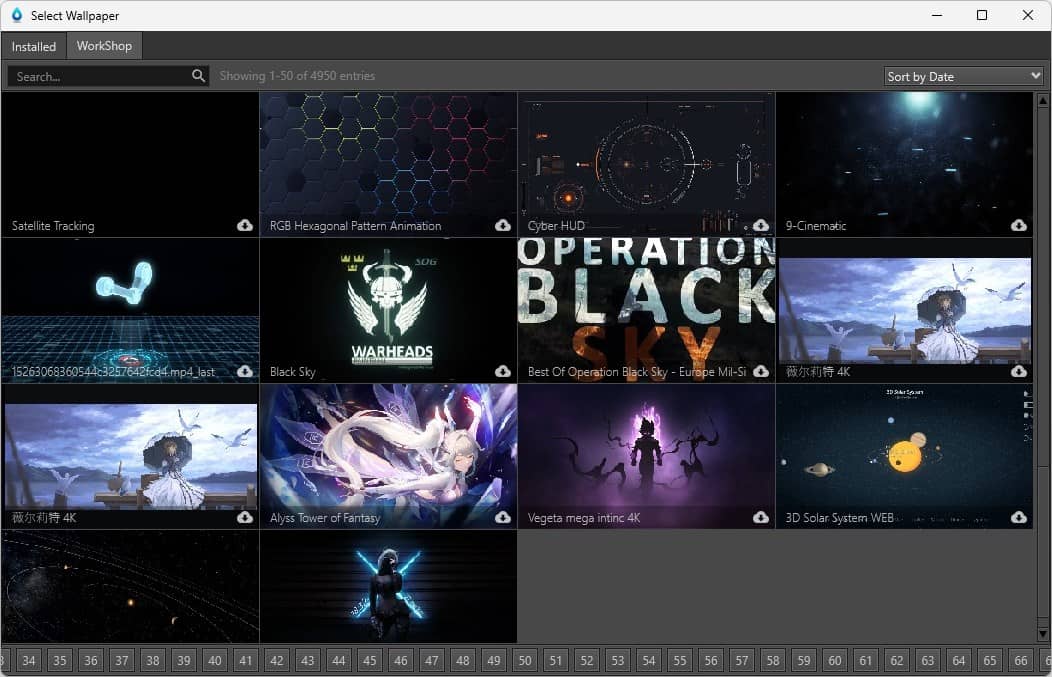
Task: Open page 66 of results
Action: [1020, 661]
